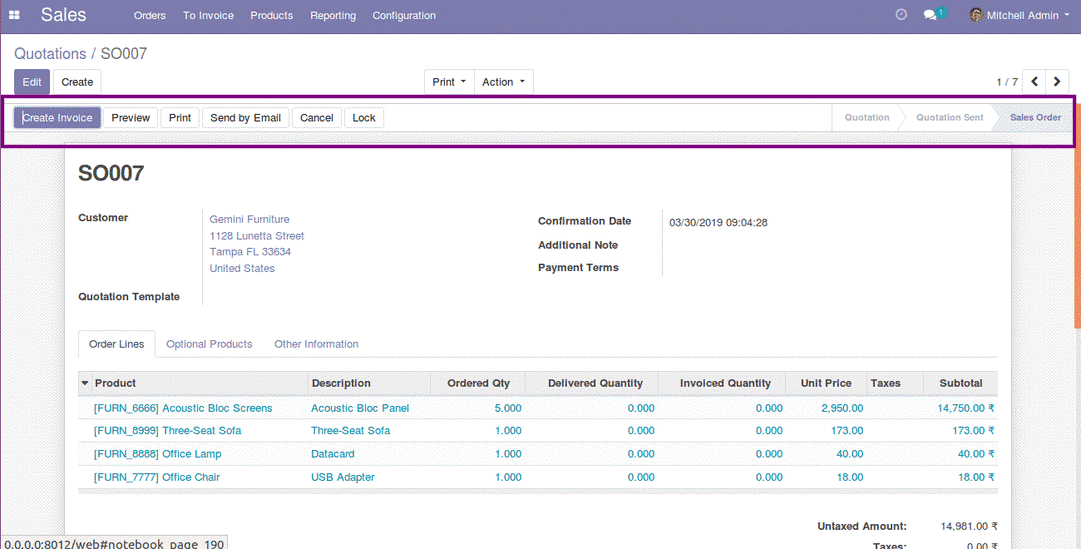Screen dimensions: 1081x549
Task: Open [FURN_8888] Office Lamp product
Action: click(x=158, y=454)
